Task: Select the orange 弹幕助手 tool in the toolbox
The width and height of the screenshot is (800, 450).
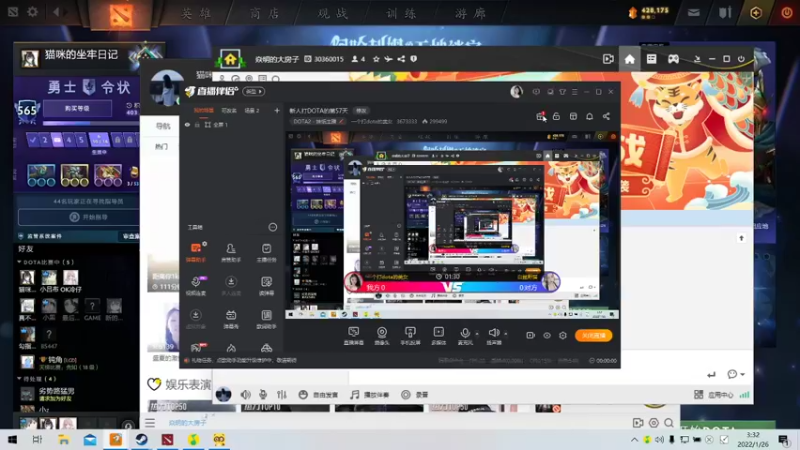Action: point(196,252)
